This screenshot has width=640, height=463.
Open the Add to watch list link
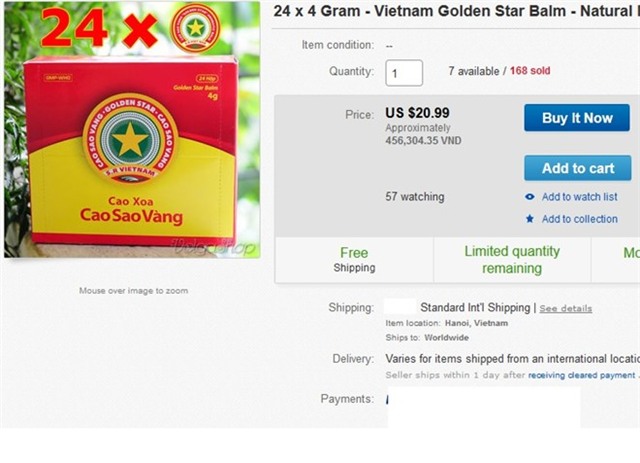pyautogui.click(x=579, y=197)
